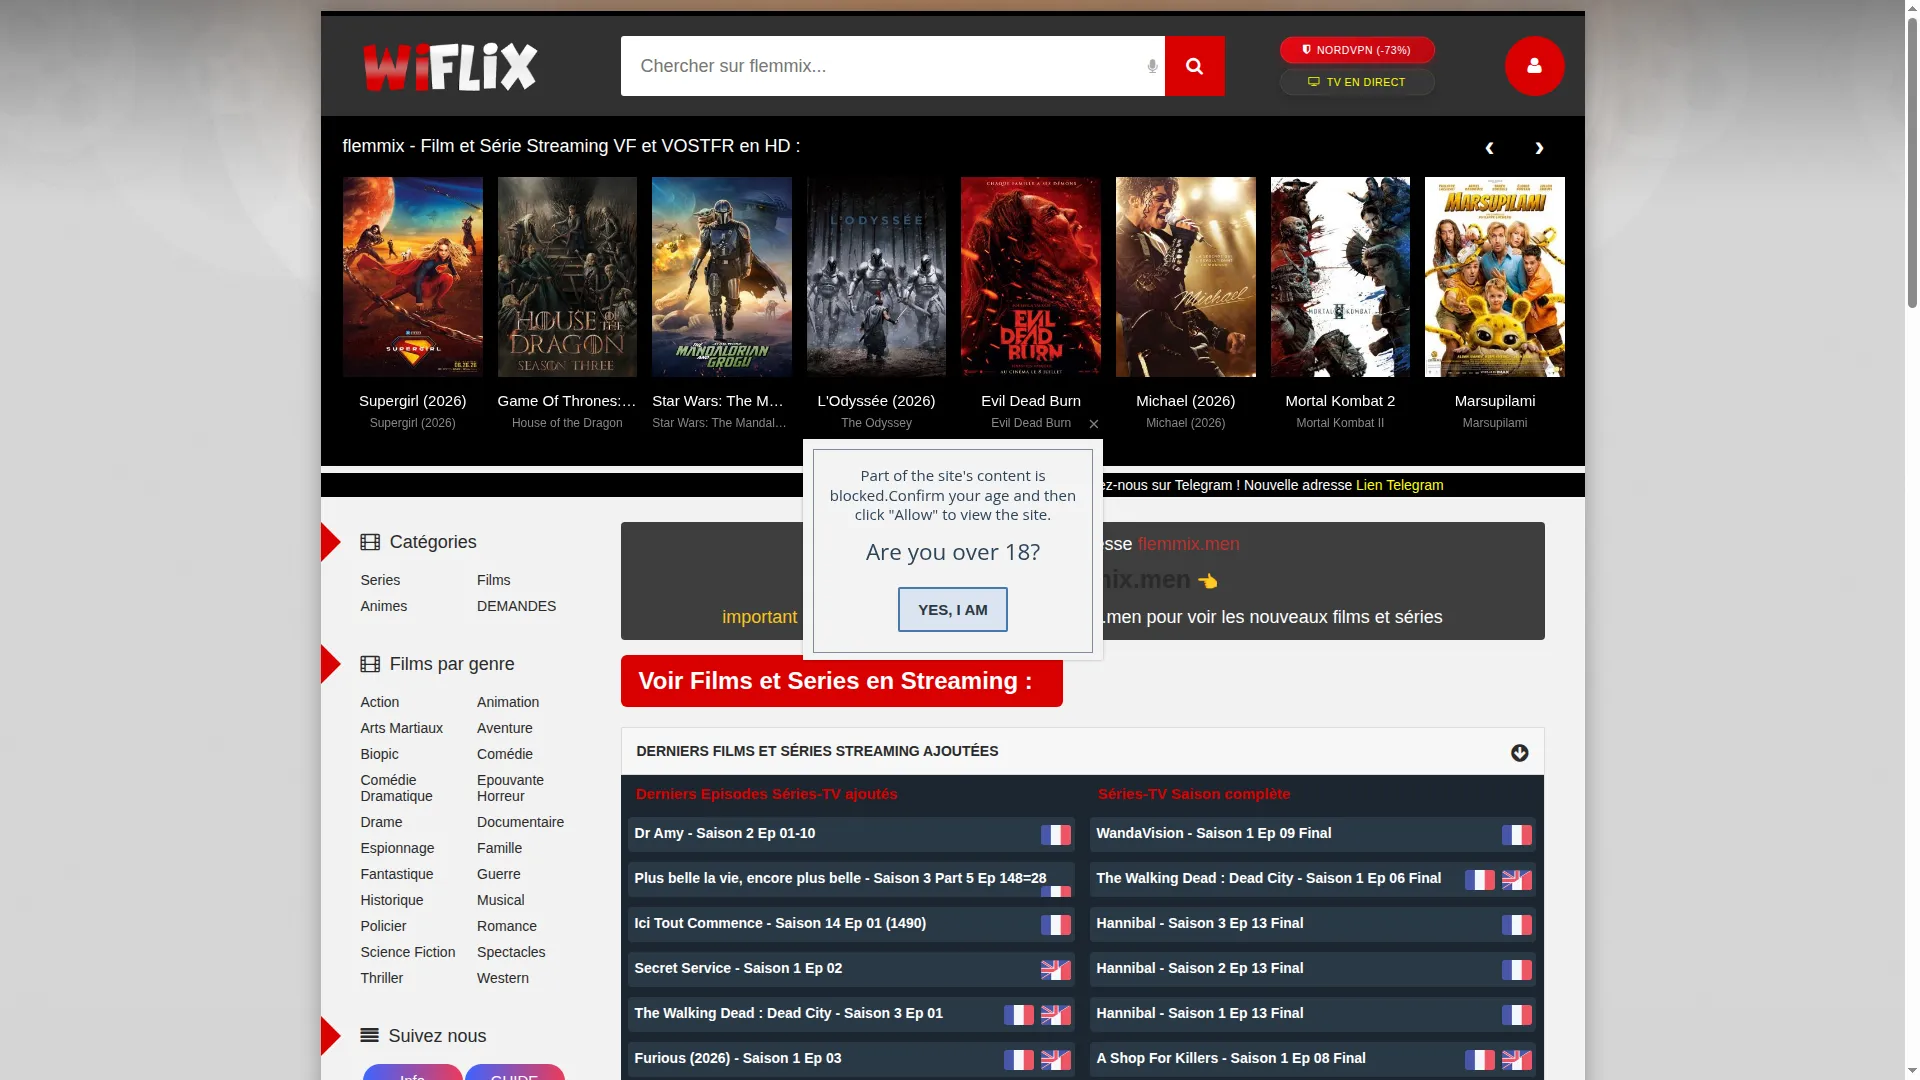Open the flemmix.men link
The width and height of the screenshot is (1920, 1080).
[x=1188, y=544]
